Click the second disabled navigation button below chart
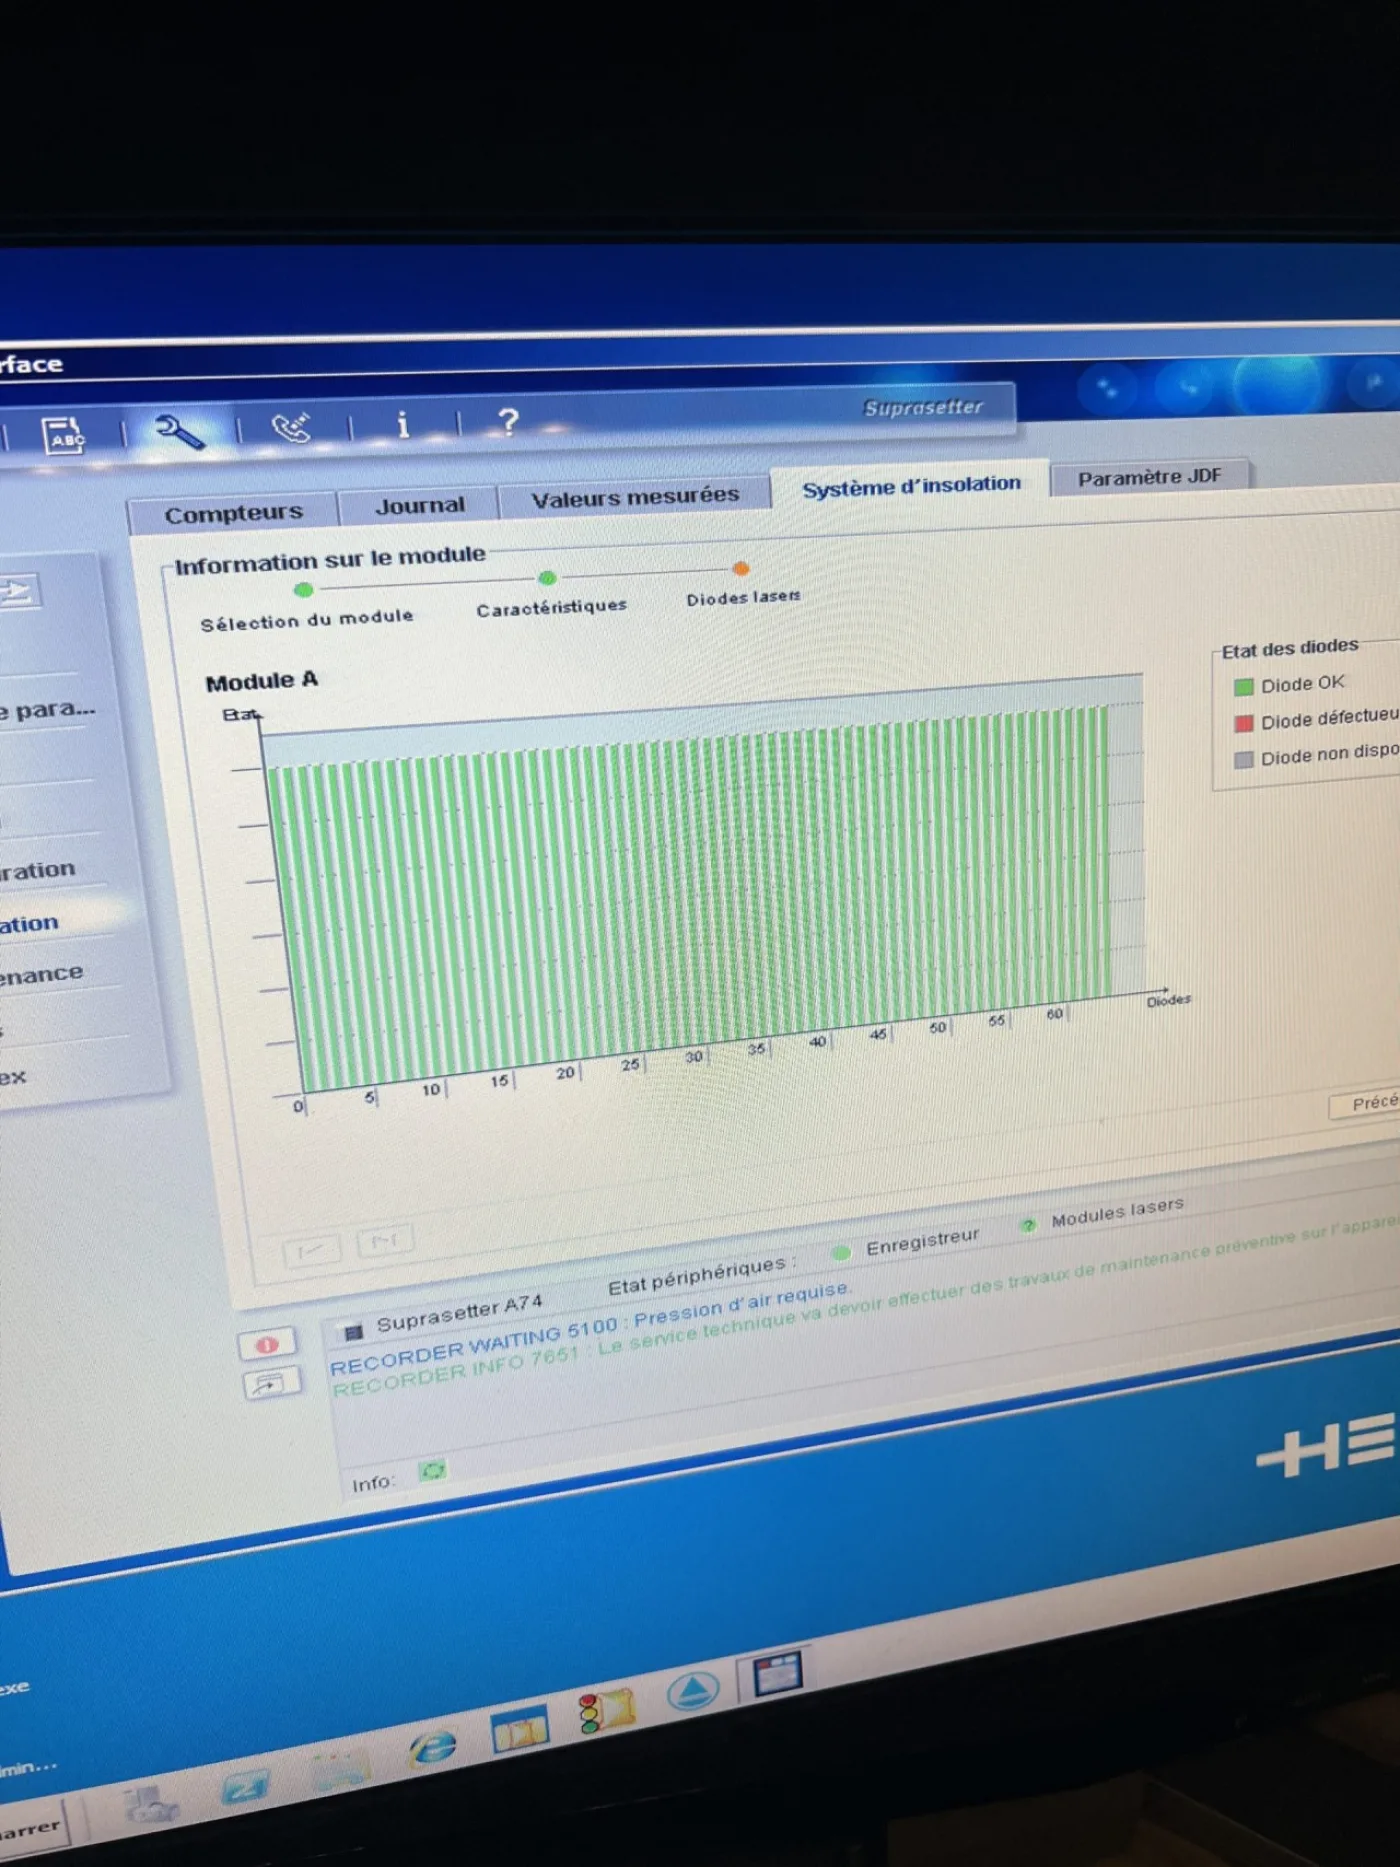This screenshot has width=1400, height=1867. click(x=385, y=1242)
